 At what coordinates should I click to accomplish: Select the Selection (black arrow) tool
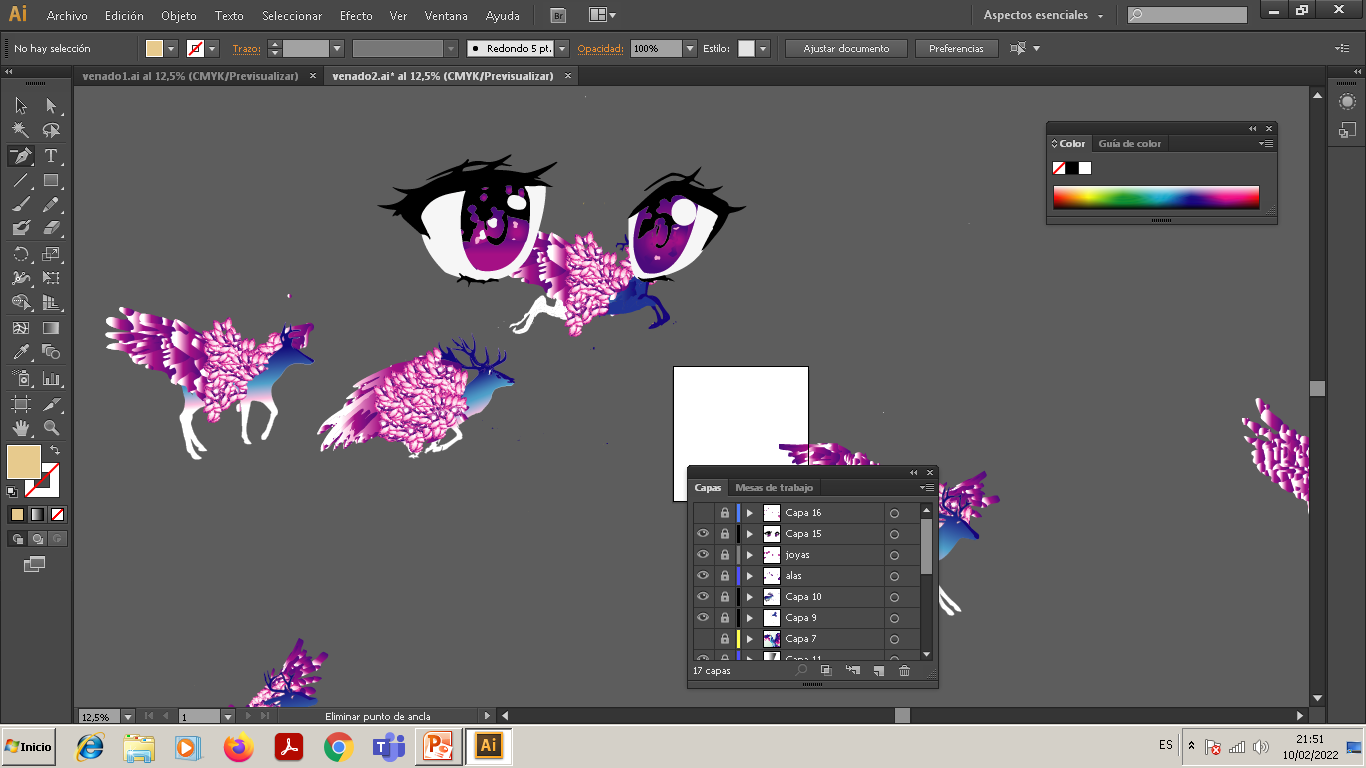click(x=21, y=106)
